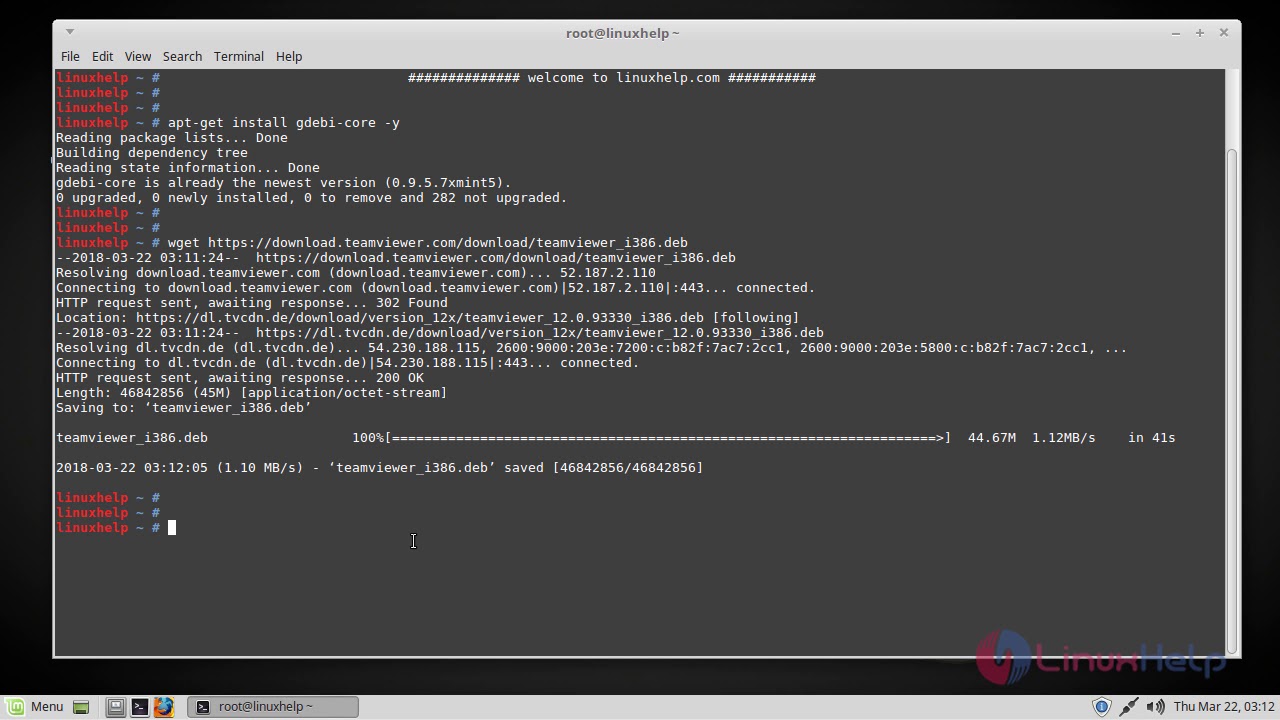Launch Firefox from the panel
Screen dimensions: 1280x720
coord(163,707)
